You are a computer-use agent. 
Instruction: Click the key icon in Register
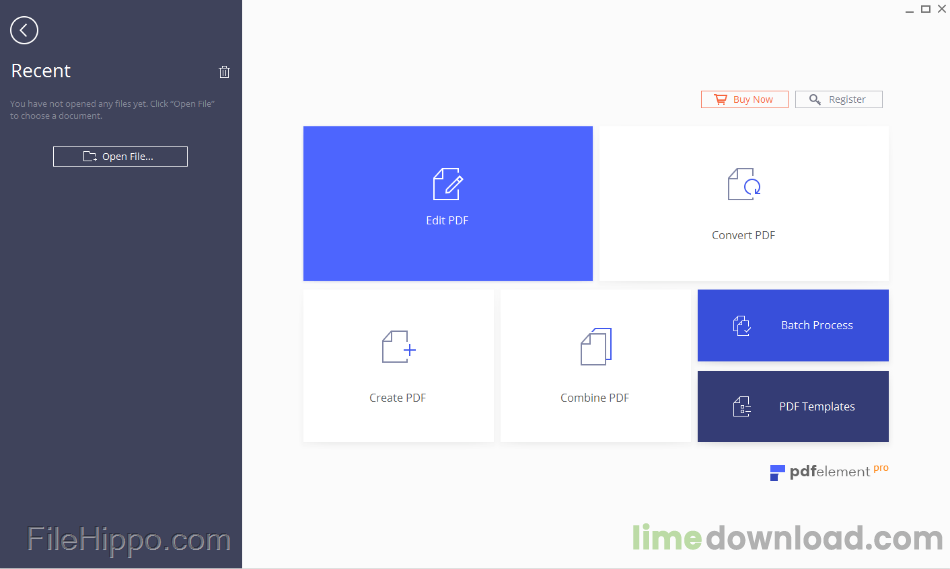815,99
